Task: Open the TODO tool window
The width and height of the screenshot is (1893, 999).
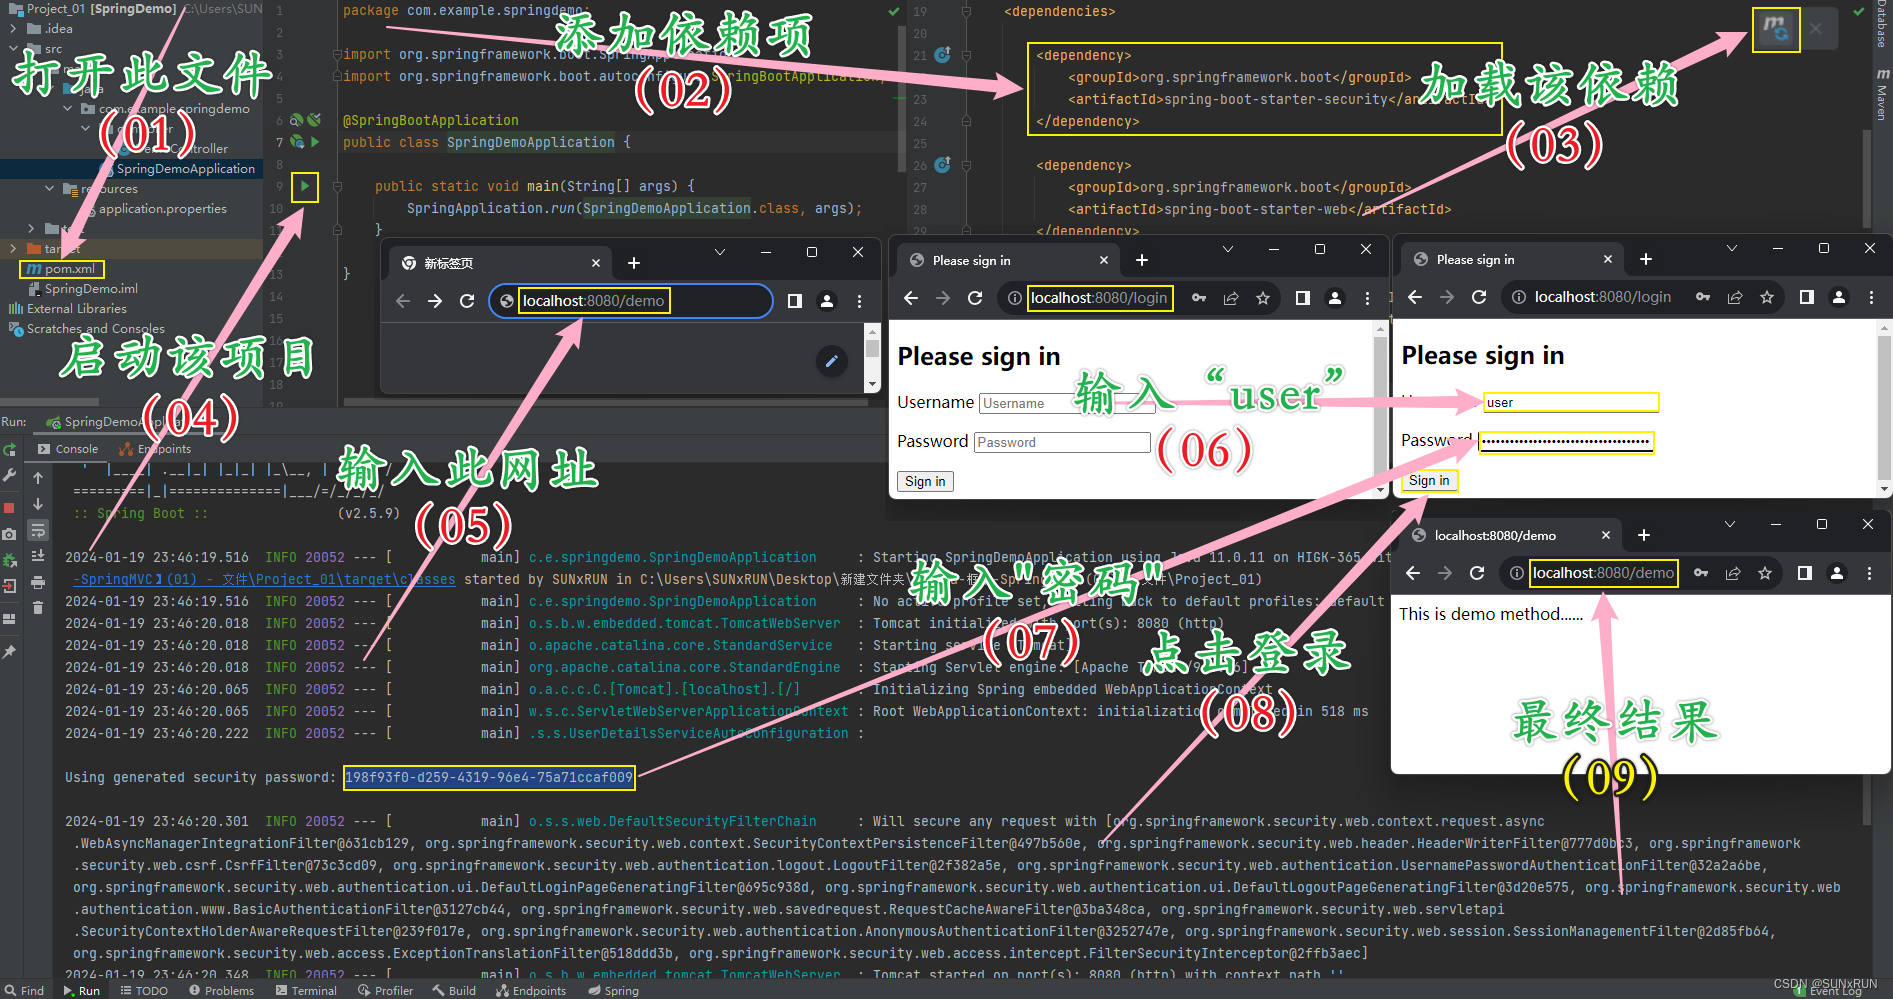Action: pyautogui.click(x=144, y=991)
